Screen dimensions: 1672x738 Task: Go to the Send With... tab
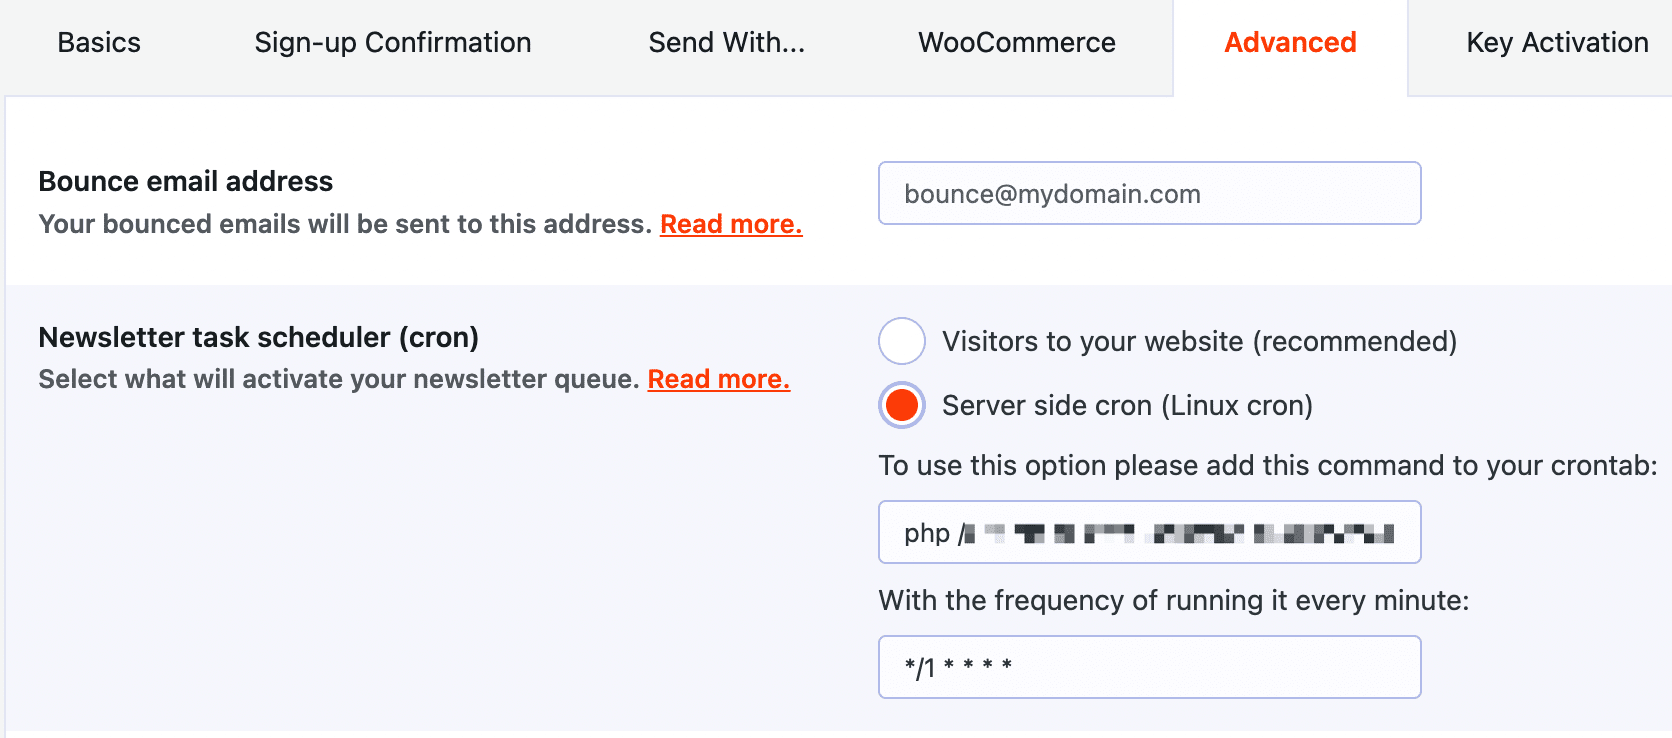pyautogui.click(x=726, y=43)
